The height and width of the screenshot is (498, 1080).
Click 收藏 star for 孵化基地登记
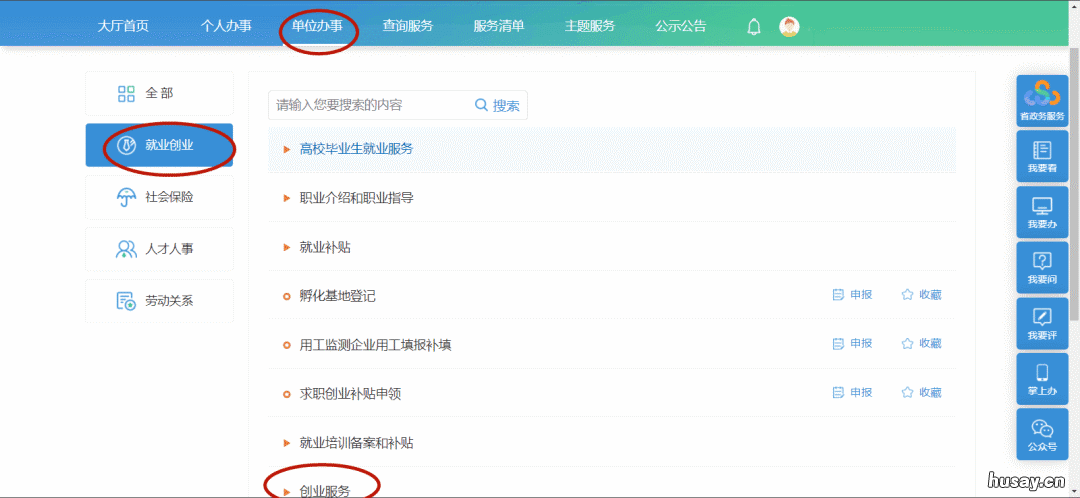(x=907, y=295)
